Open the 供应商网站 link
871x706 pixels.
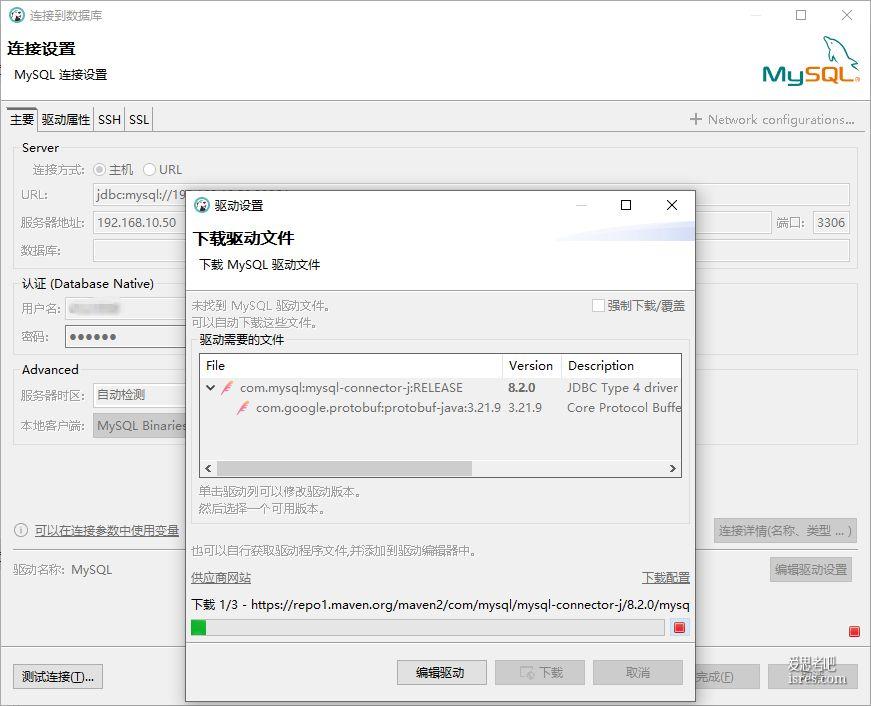(x=221, y=578)
